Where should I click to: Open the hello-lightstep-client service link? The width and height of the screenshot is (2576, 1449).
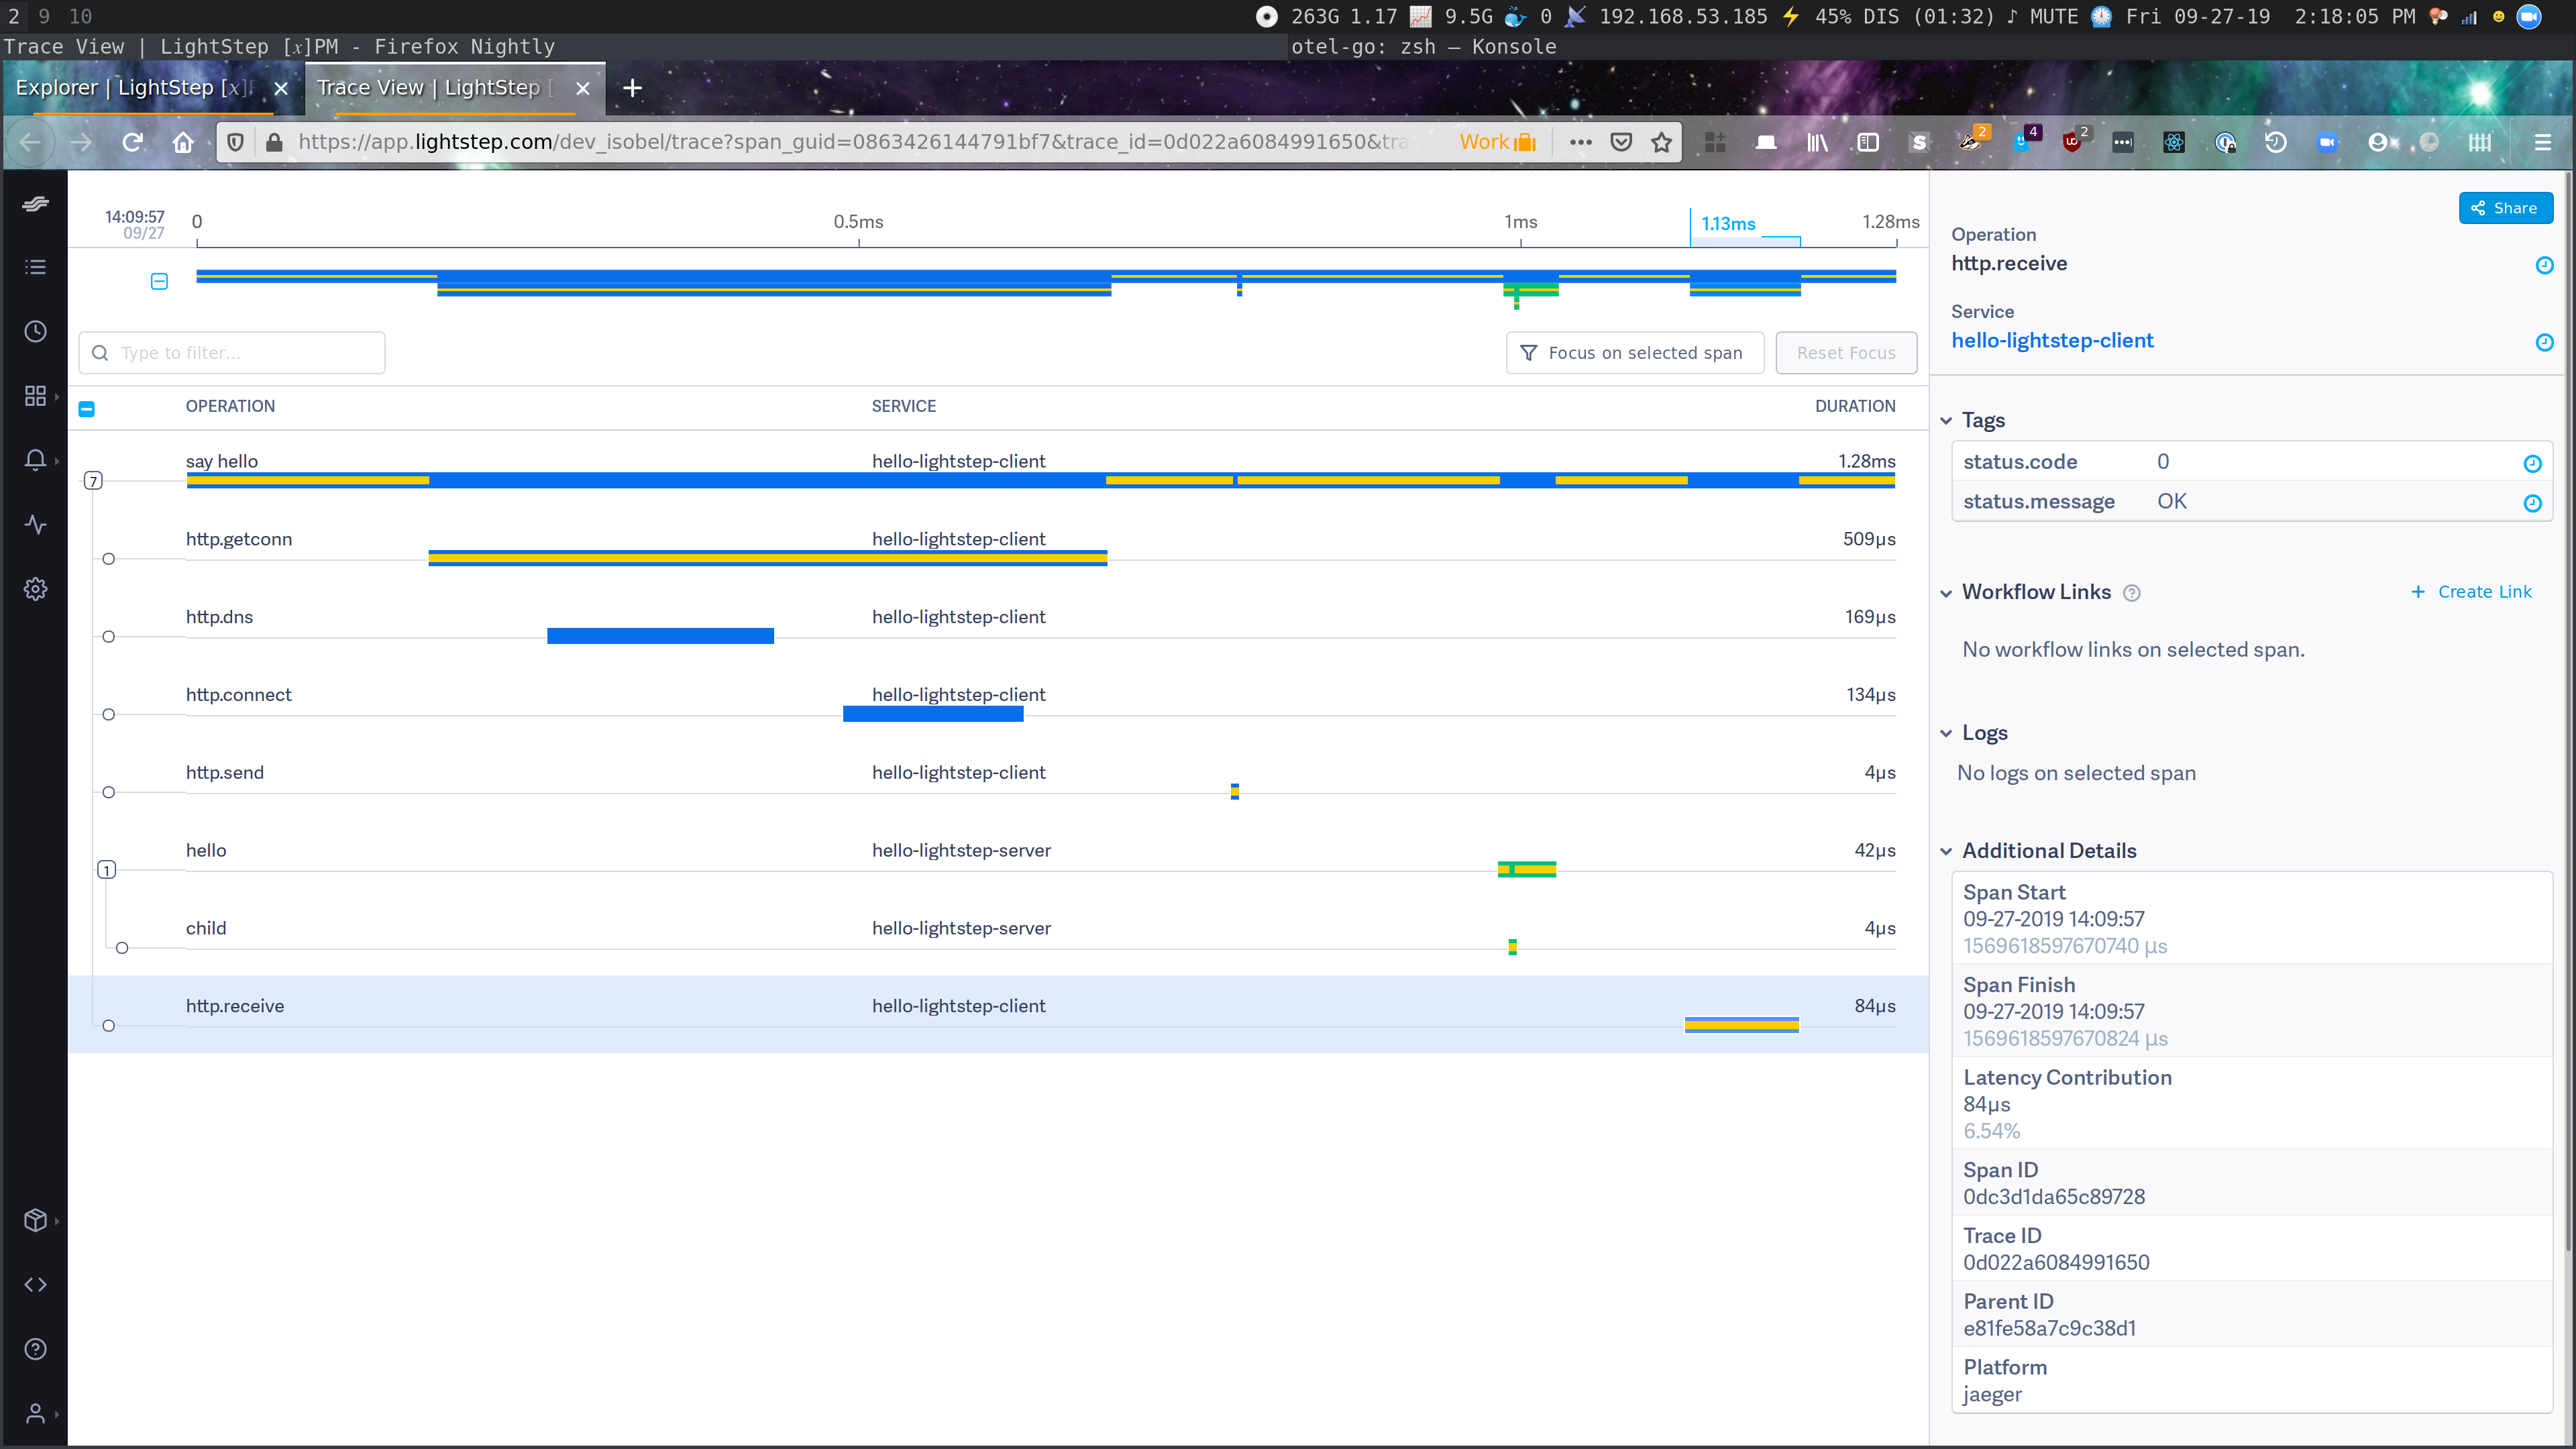coord(2052,340)
